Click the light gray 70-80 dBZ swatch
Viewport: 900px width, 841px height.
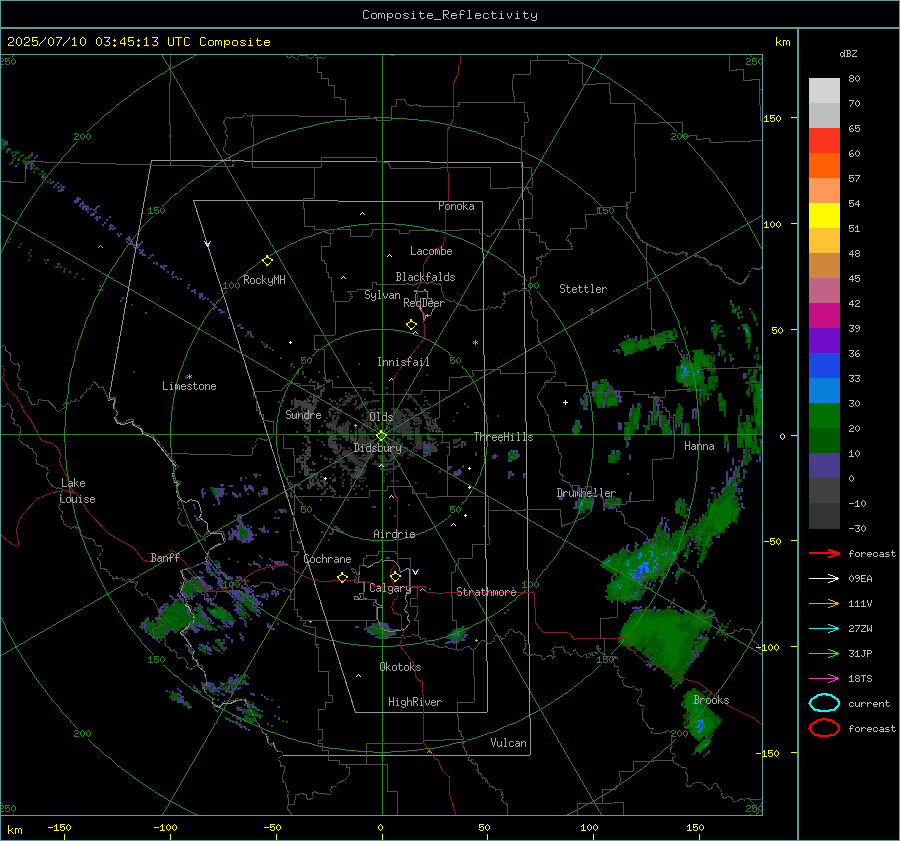point(824,91)
